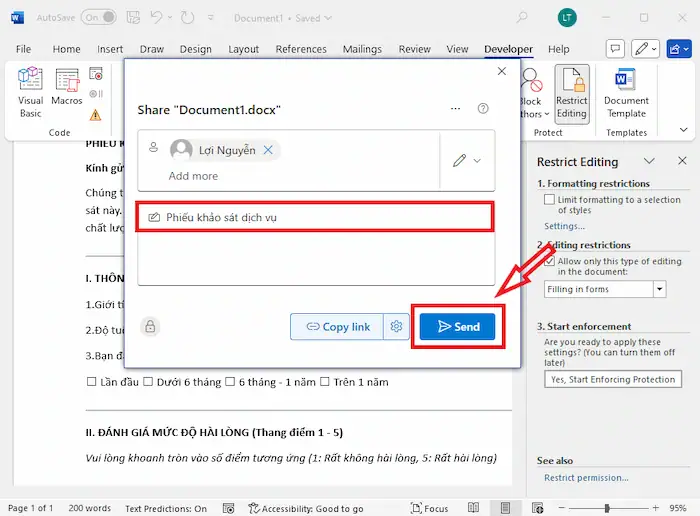Click the padlock icon in Share dialog

[x=150, y=326]
